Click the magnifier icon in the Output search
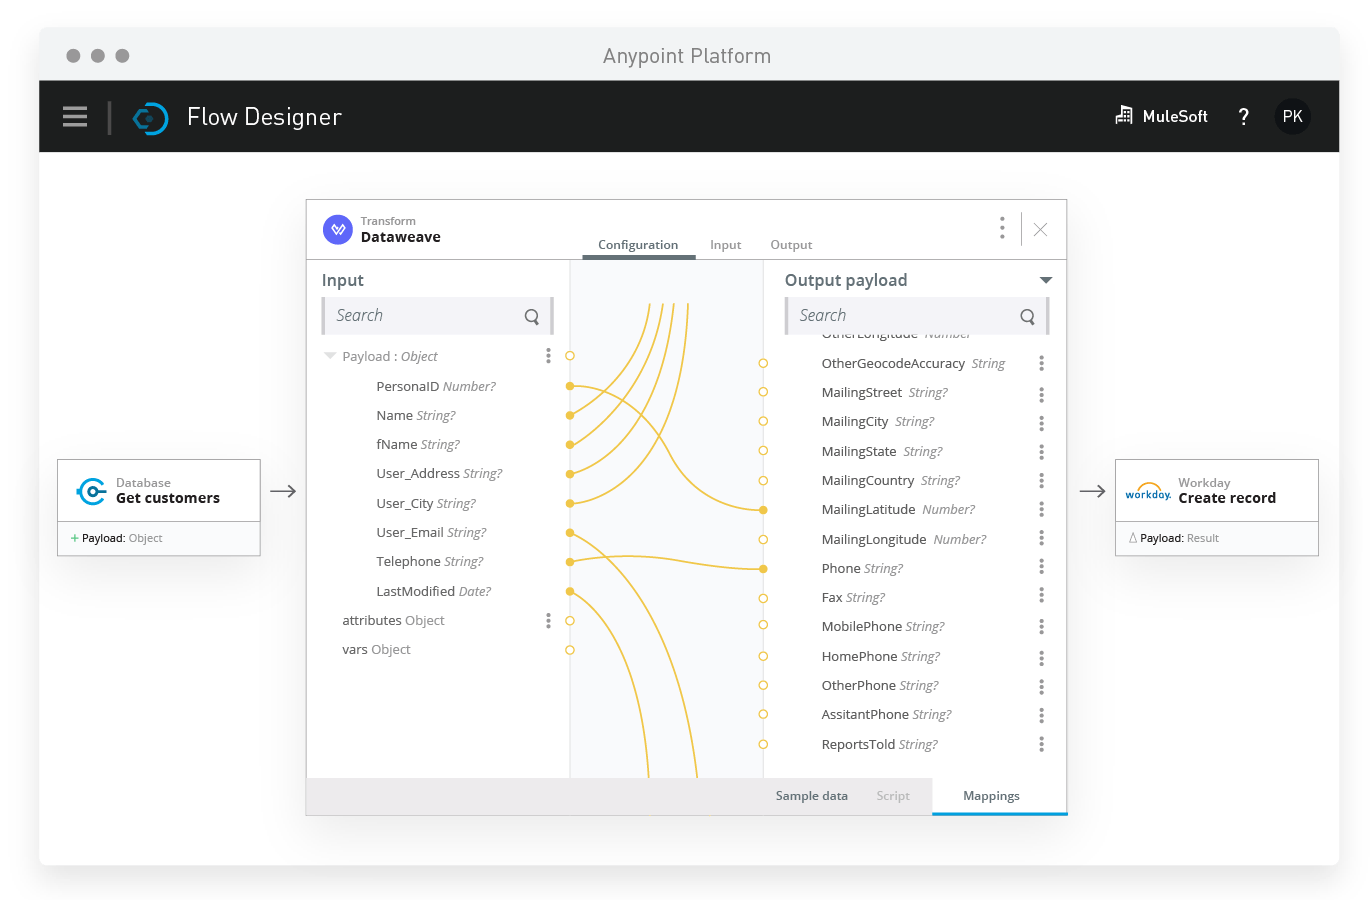The height and width of the screenshot is (900, 1371). [x=1027, y=316]
